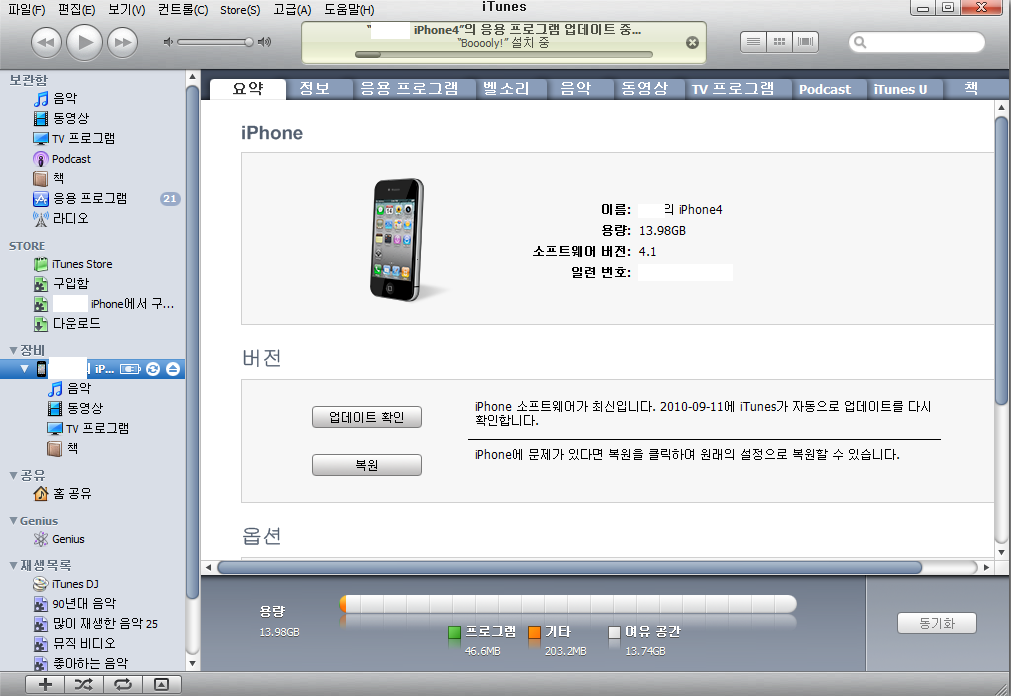
Task: Open the 좋아하는 음악 playlist
Action: tap(81, 663)
